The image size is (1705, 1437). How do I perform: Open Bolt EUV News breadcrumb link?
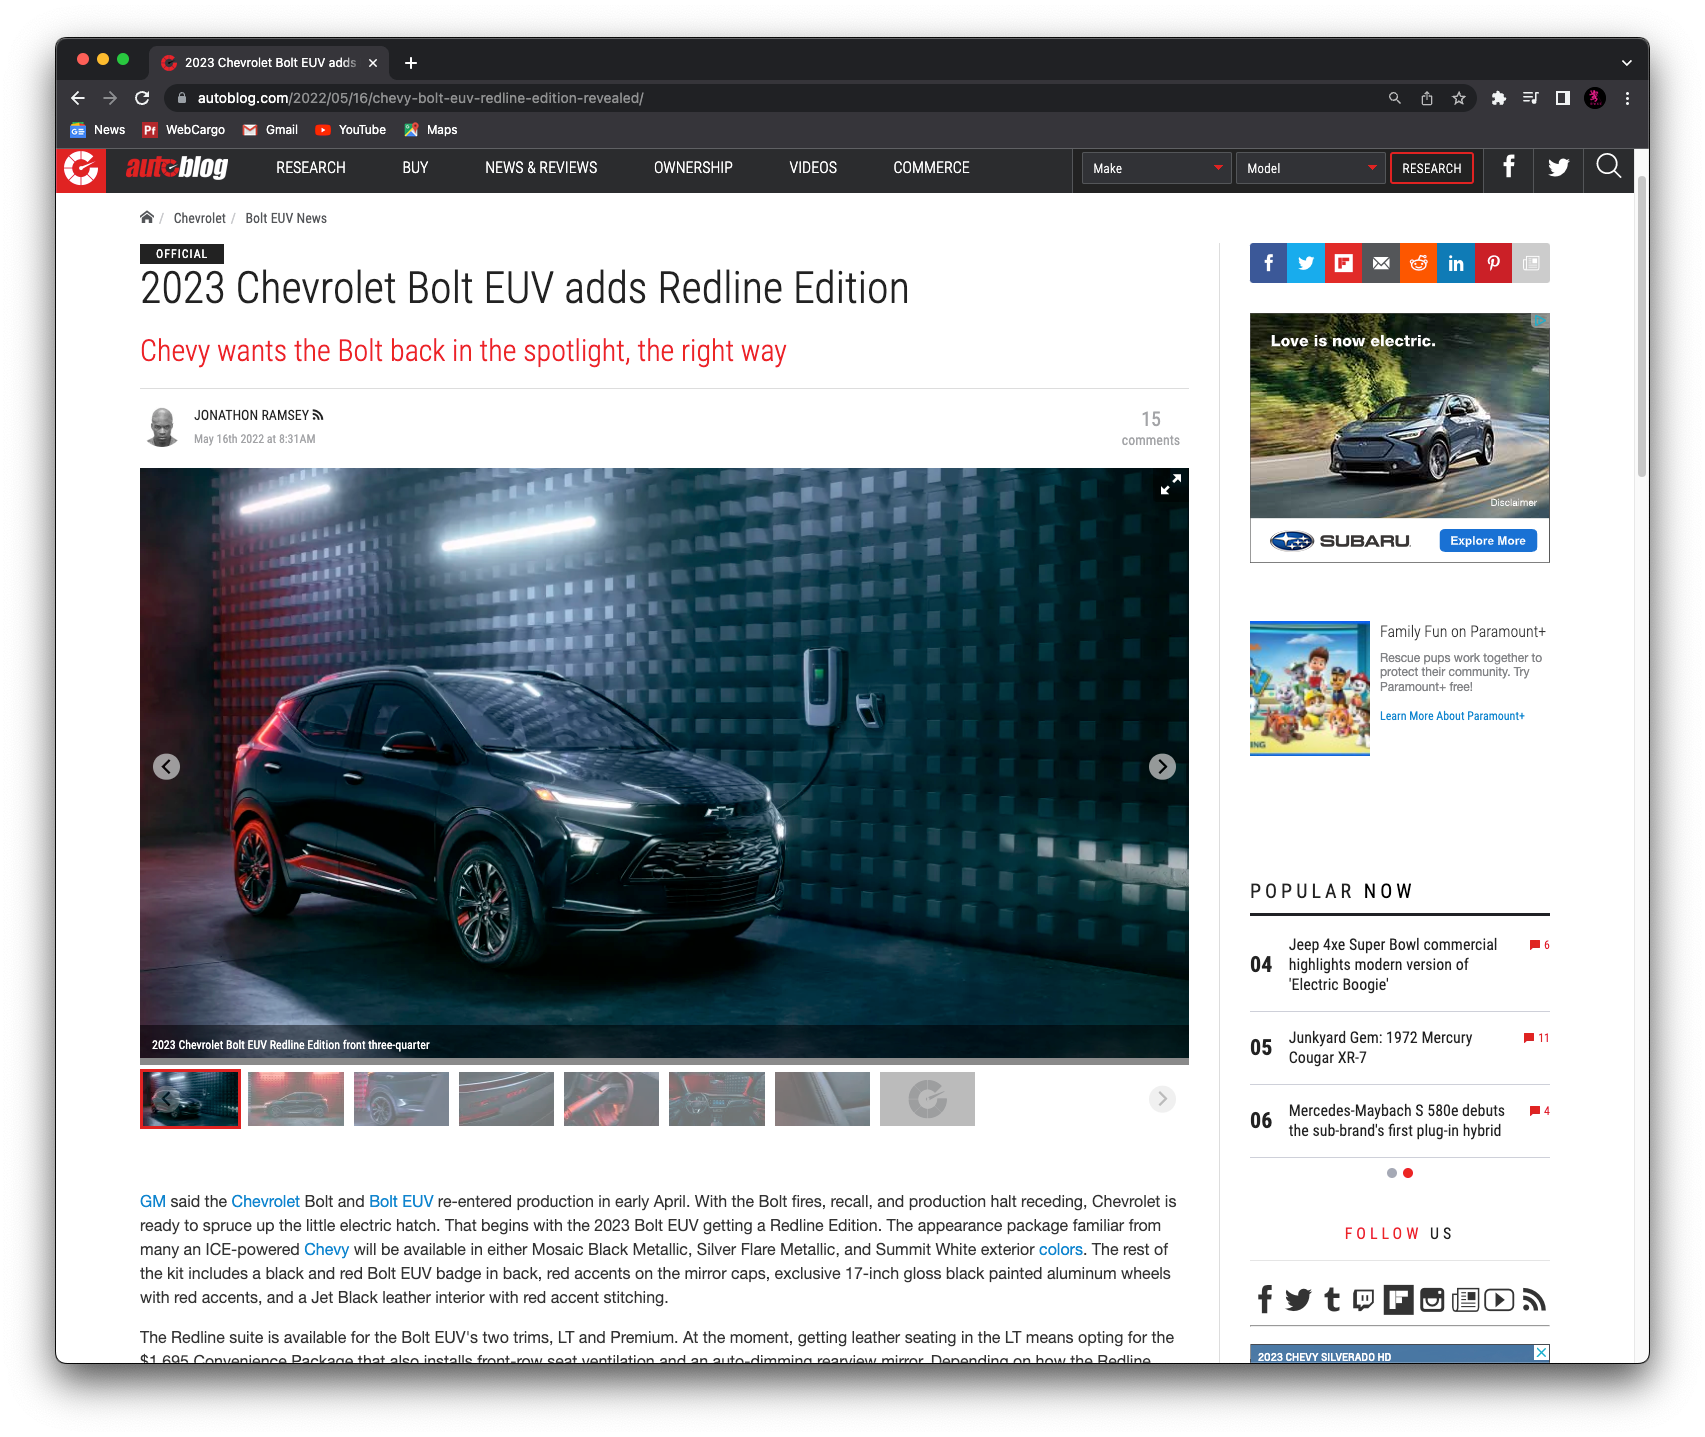pos(286,218)
